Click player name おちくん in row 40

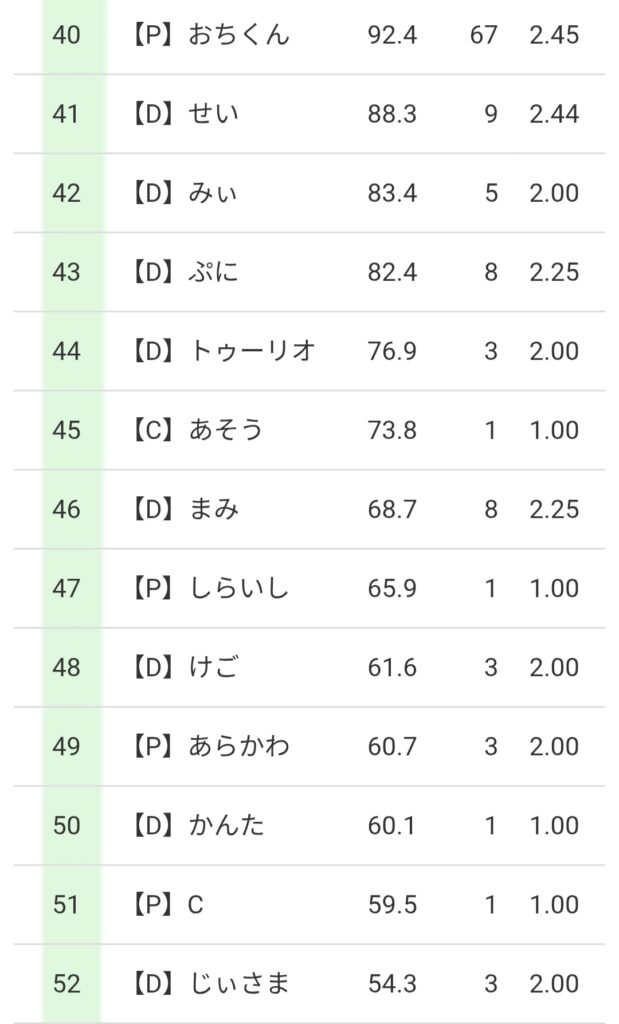tap(238, 35)
